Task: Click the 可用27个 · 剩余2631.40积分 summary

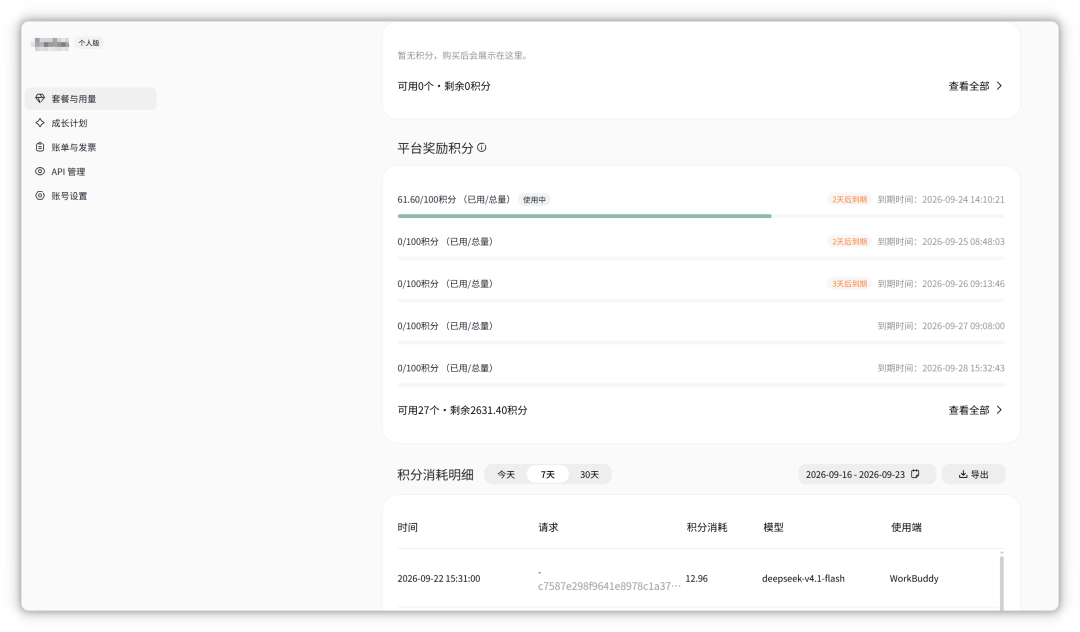Action: pyautogui.click(x=462, y=410)
